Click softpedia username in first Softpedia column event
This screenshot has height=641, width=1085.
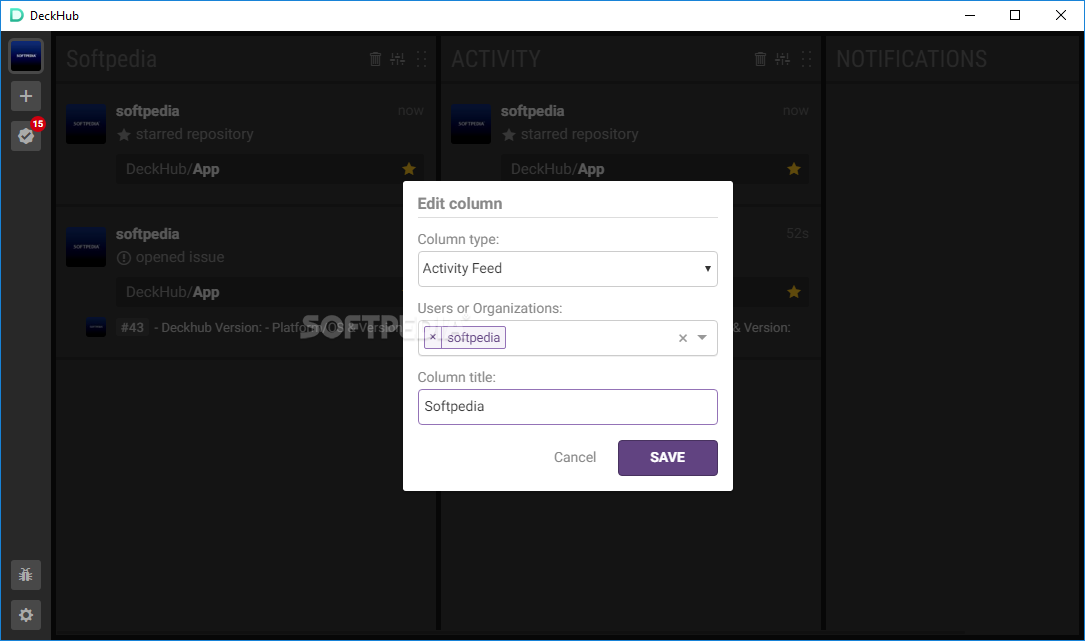[147, 111]
